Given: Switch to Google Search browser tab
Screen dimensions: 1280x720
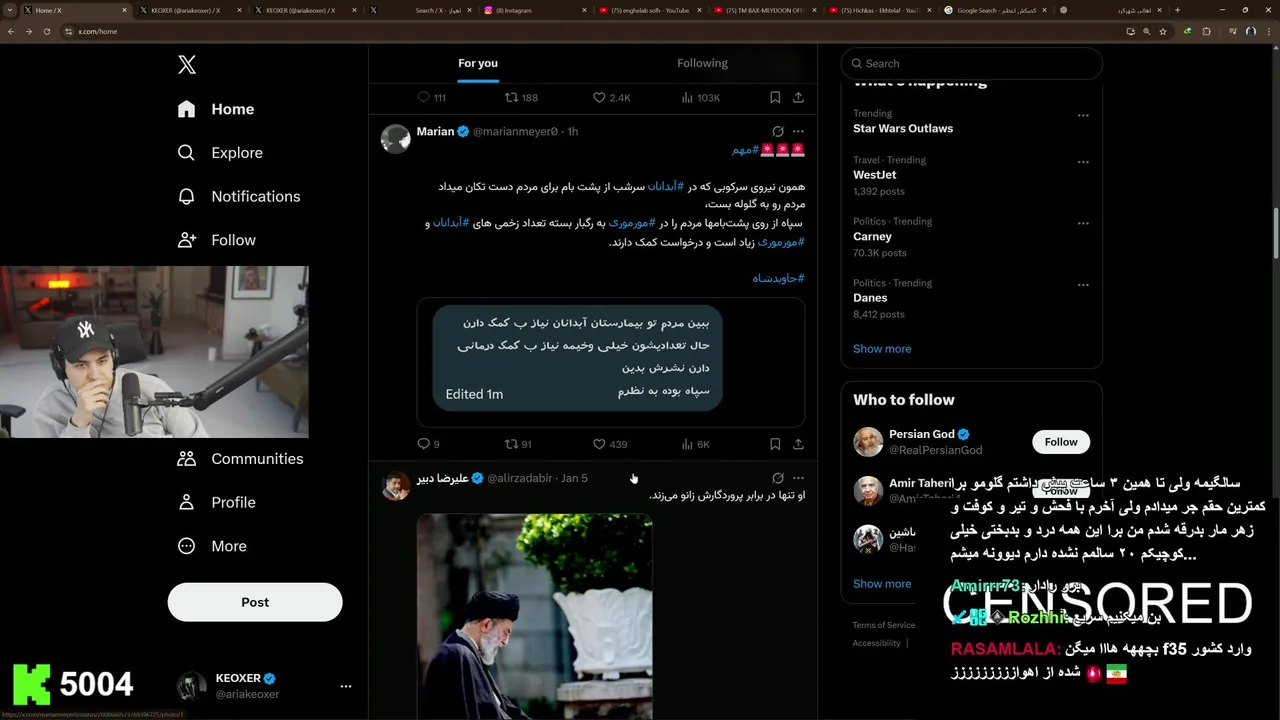Looking at the screenshot, I should pyautogui.click(x=997, y=10).
